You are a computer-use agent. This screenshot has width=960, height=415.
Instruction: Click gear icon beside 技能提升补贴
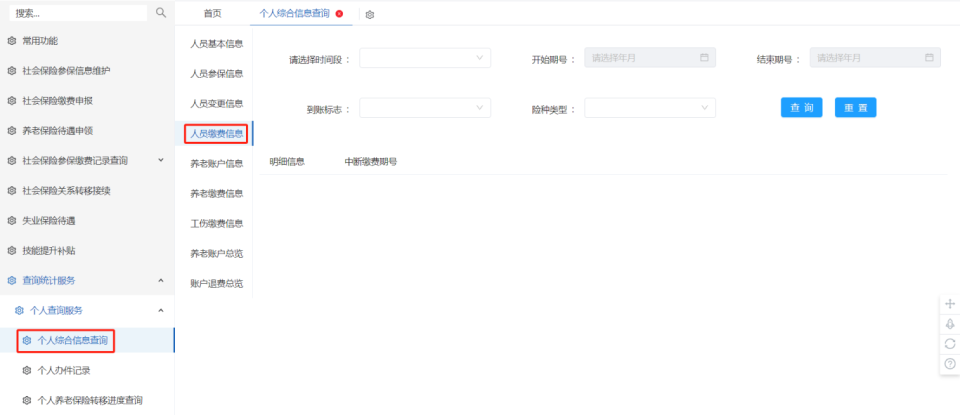[x=12, y=251]
